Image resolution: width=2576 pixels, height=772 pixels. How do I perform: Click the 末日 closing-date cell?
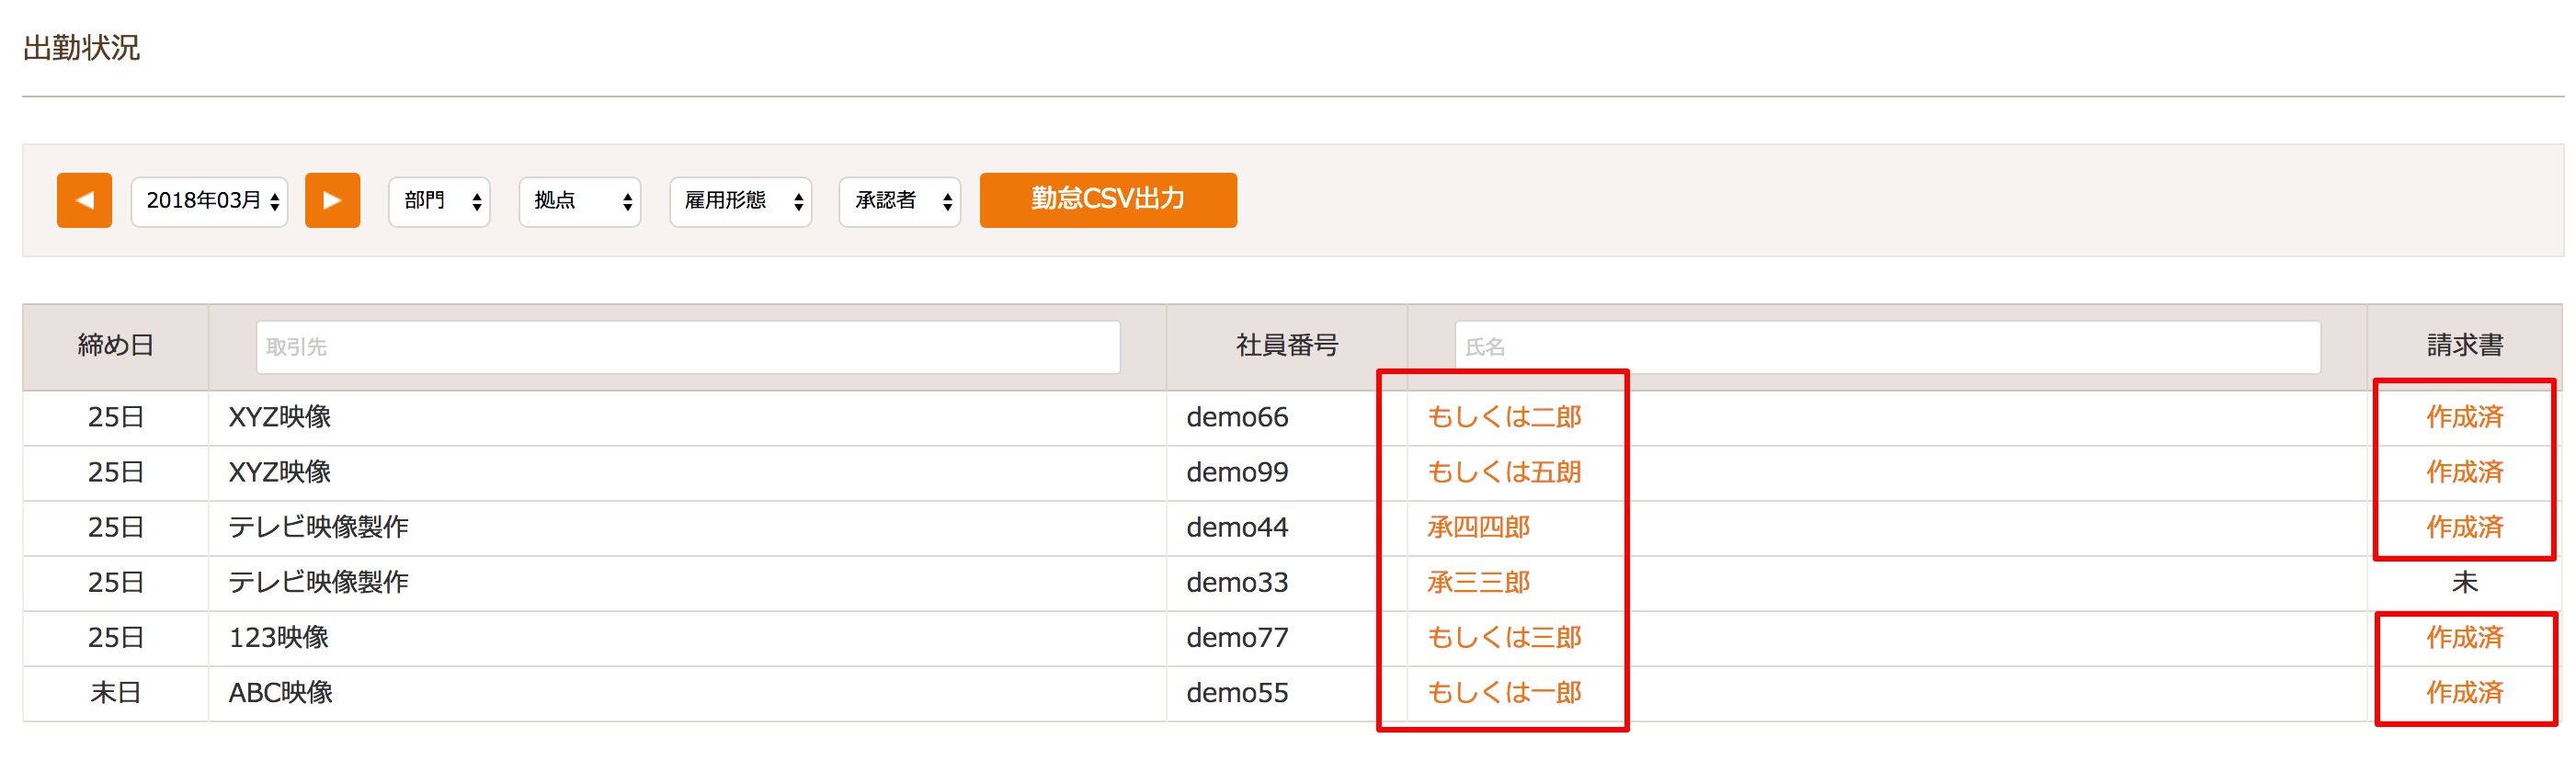tap(116, 692)
